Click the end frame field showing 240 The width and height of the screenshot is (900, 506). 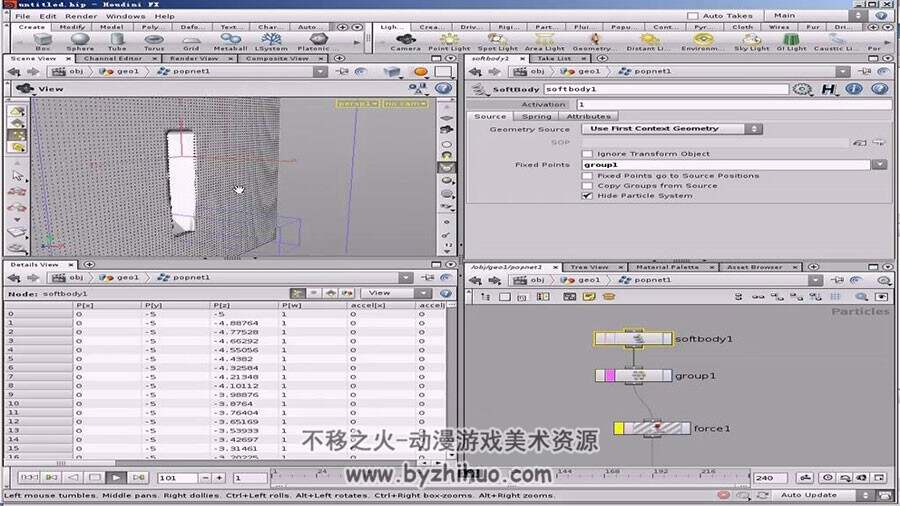pyautogui.click(x=770, y=477)
